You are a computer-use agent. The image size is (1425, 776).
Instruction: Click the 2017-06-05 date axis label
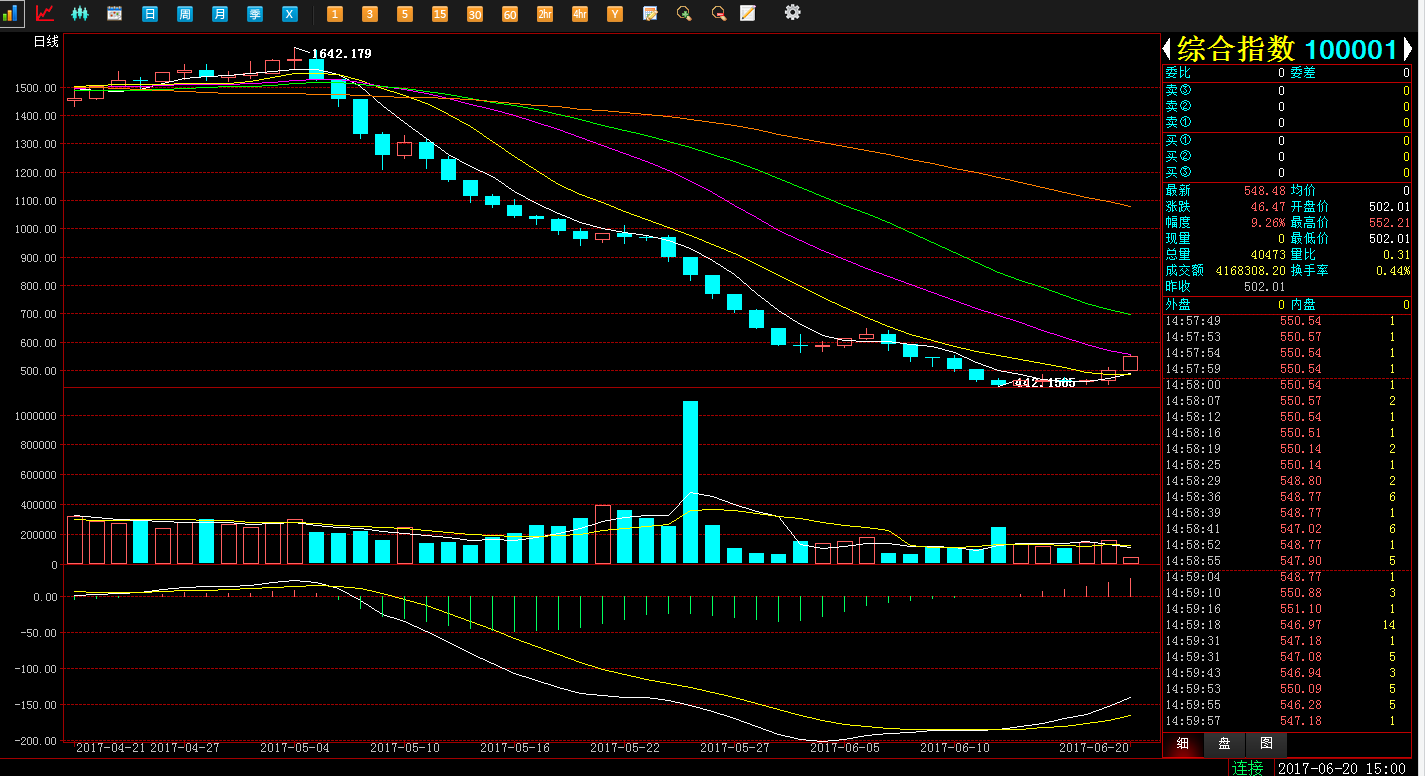(x=845, y=748)
